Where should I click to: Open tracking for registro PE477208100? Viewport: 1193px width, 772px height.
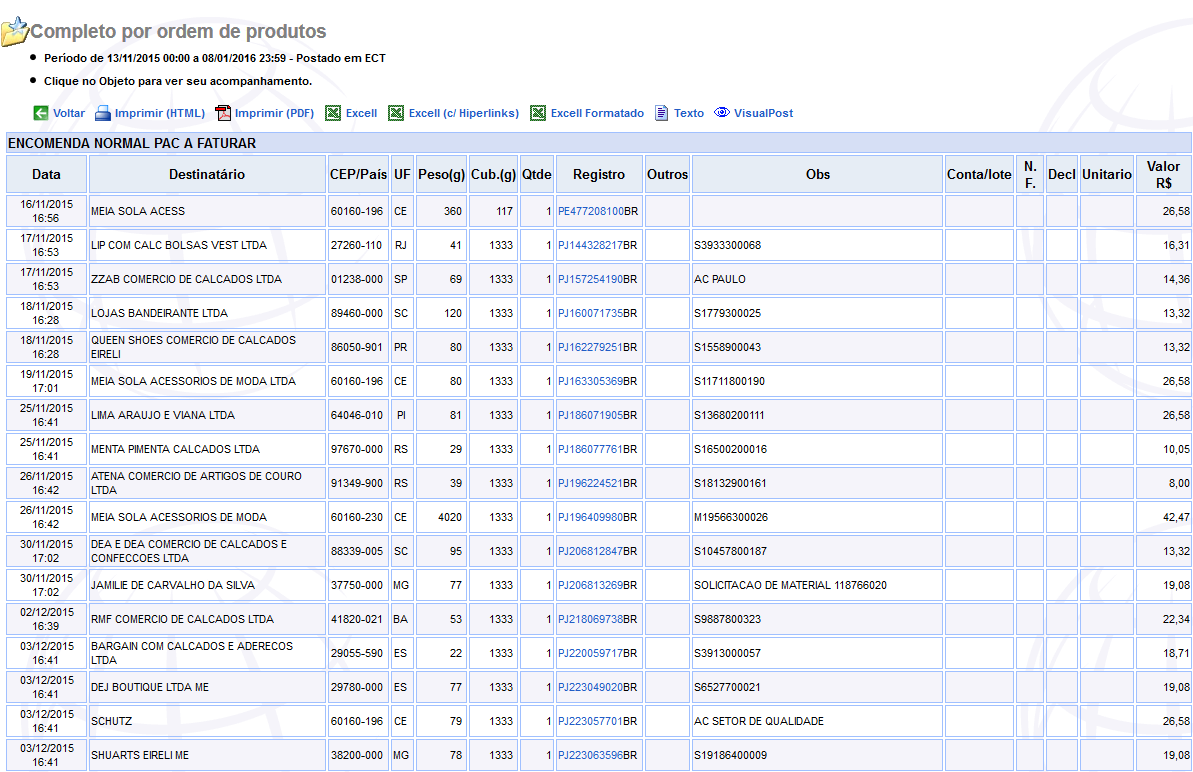point(590,211)
